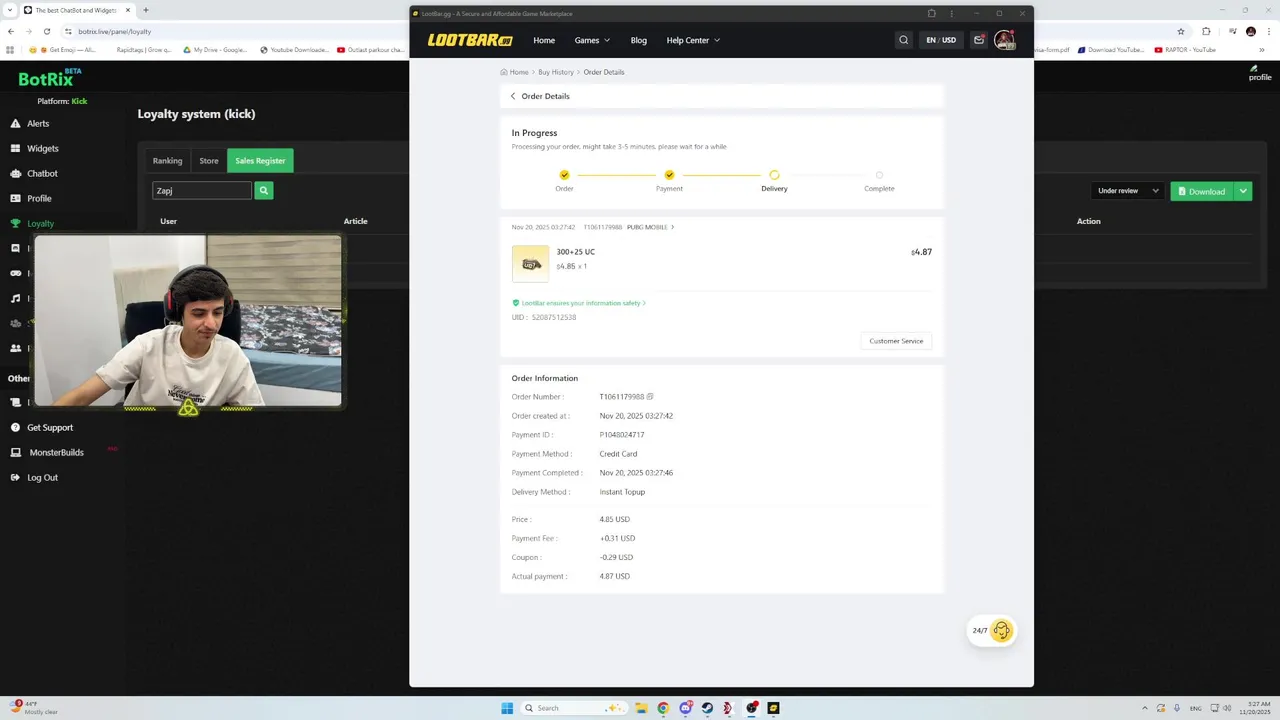This screenshot has height=720, width=1280.
Task: Open Widgets in BotRix sidebar
Action: 34,148
